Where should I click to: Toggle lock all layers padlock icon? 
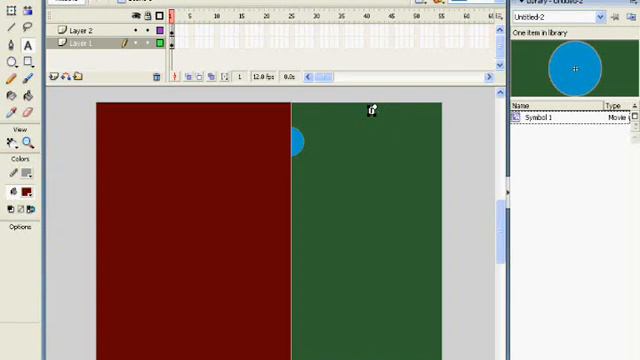click(148, 16)
